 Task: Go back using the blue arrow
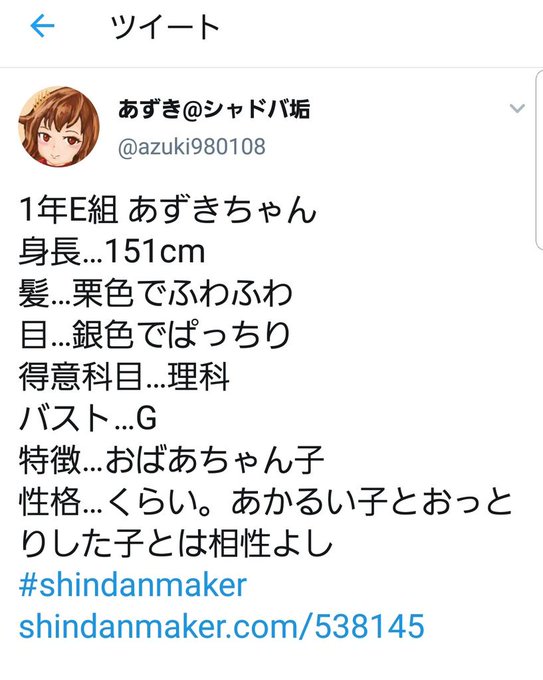(42, 26)
